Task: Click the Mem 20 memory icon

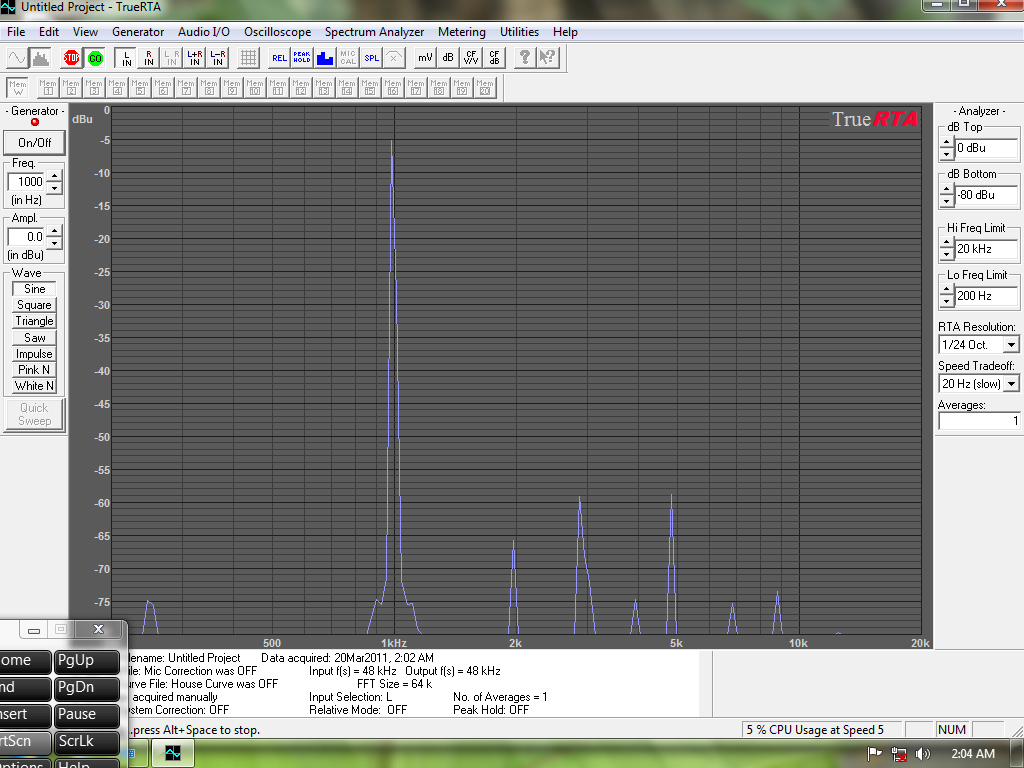Action: point(485,88)
